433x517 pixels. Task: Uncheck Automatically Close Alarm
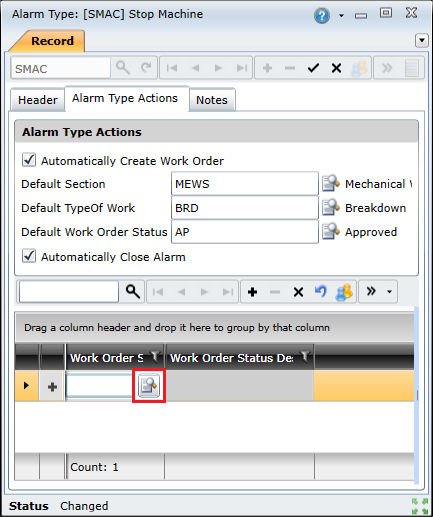point(29,256)
